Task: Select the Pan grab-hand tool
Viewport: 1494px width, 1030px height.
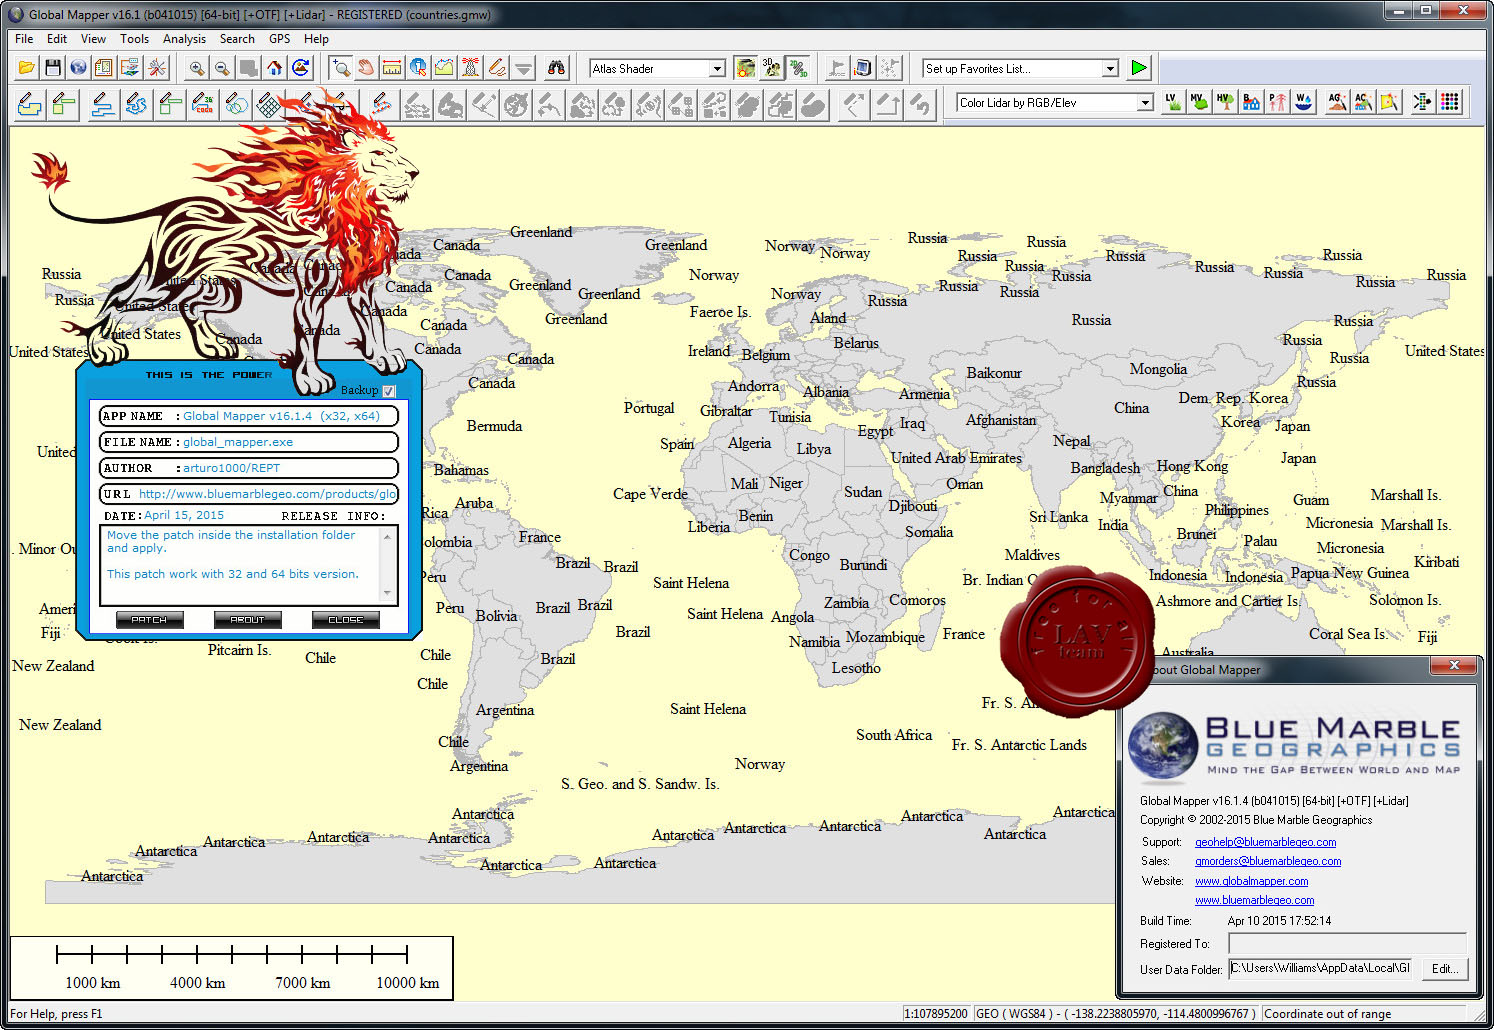Action: pos(367,68)
